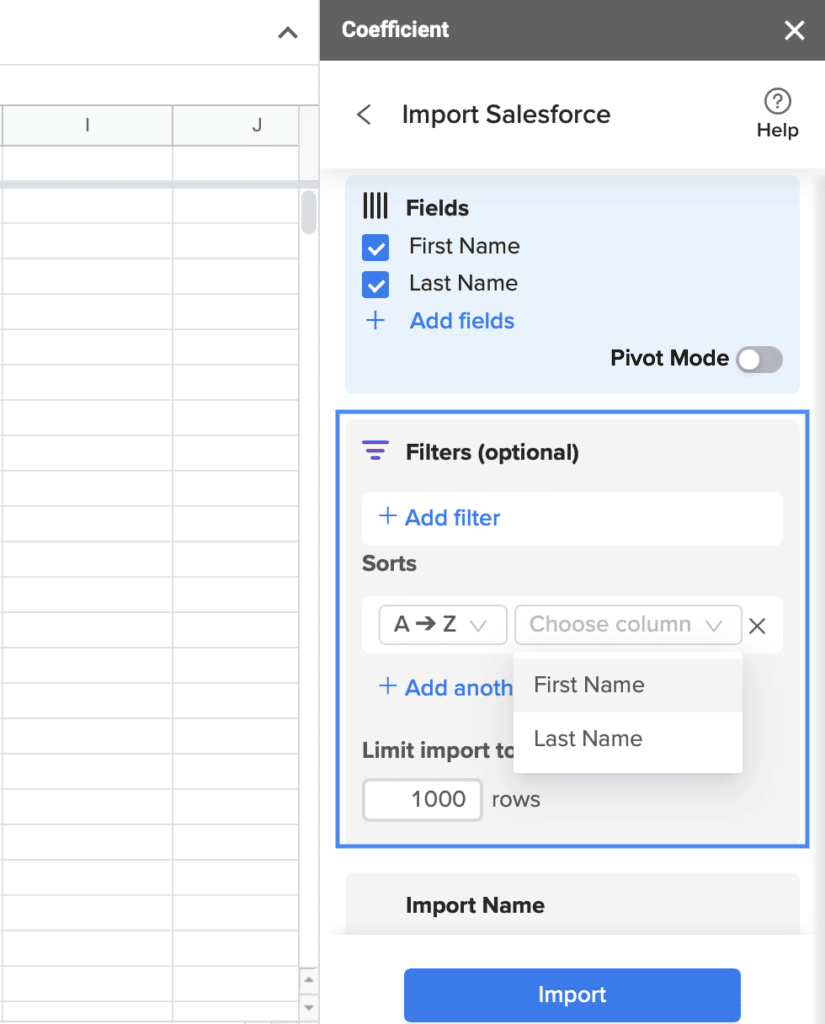The image size is (825, 1024).
Task: Click the spreadsheet scroll down arrow
Action: point(309,1008)
